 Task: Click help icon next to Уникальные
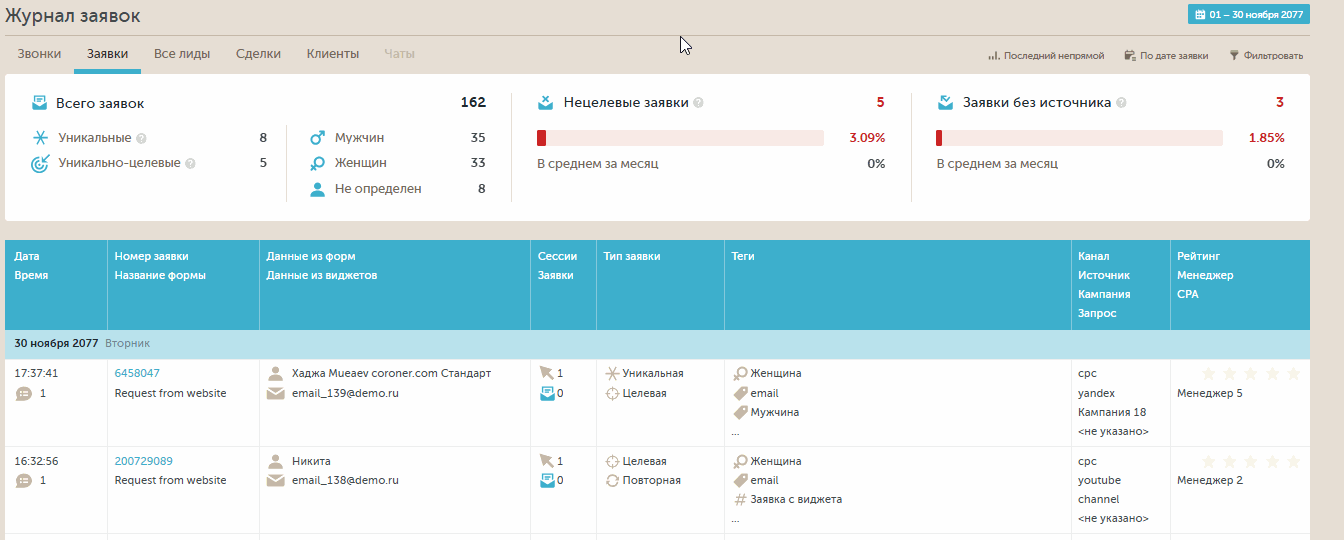(x=141, y=139)
